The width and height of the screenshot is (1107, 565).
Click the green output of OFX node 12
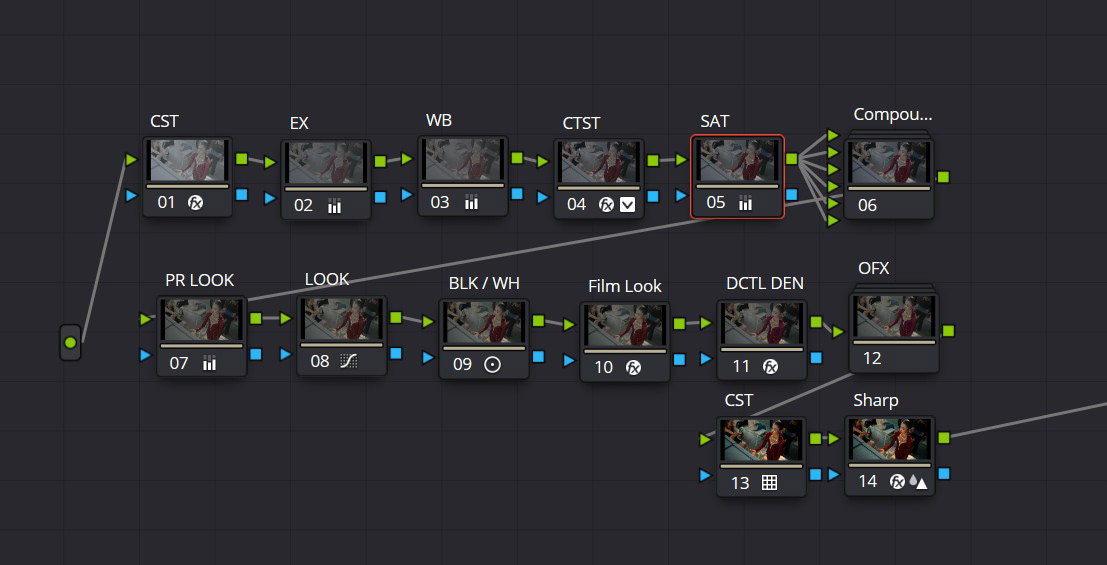click(x=949, y=331)
